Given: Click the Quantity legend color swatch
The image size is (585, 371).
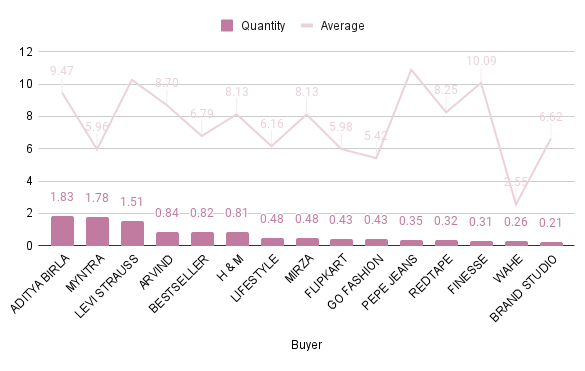Looking at the screenshot, I should (x=227, y=26).
